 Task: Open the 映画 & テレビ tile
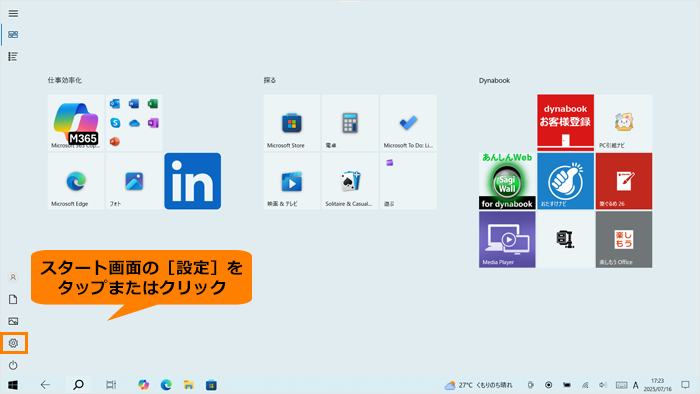click(292, 181)
